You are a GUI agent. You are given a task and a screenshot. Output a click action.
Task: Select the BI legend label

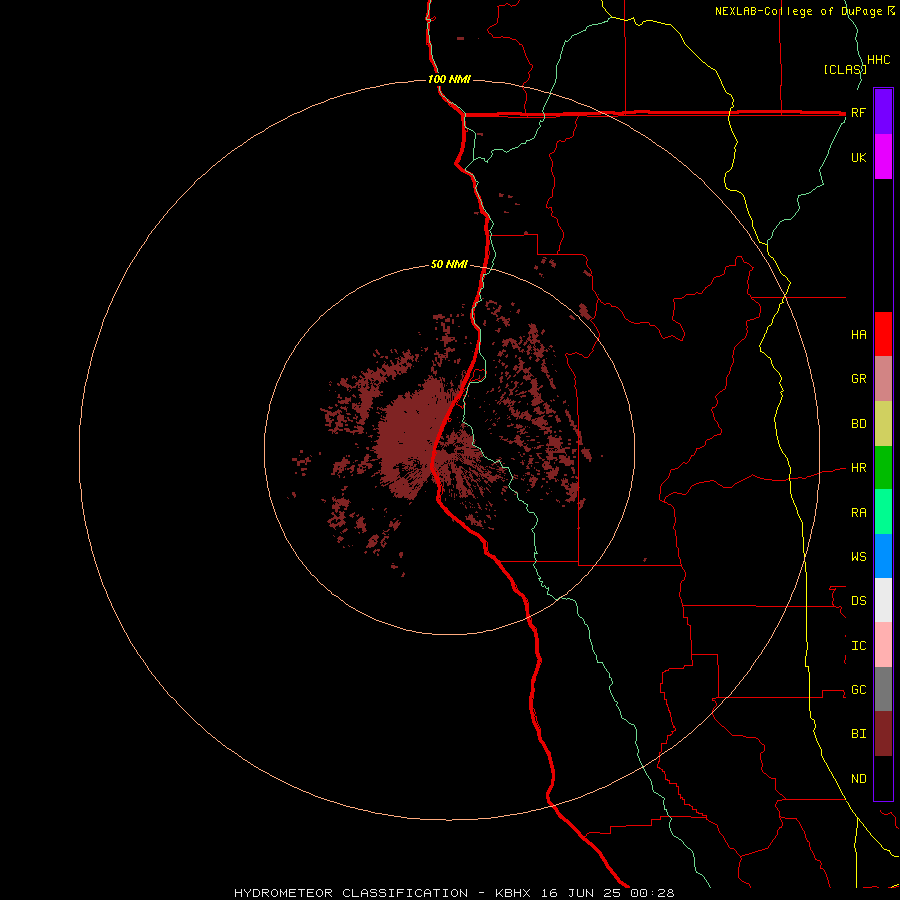click(x=858, y=734)
